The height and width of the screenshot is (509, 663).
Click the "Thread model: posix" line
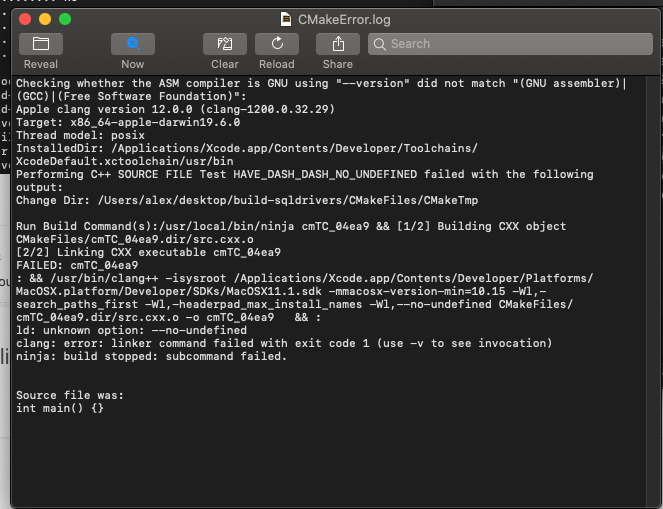[x=80, y=135]
